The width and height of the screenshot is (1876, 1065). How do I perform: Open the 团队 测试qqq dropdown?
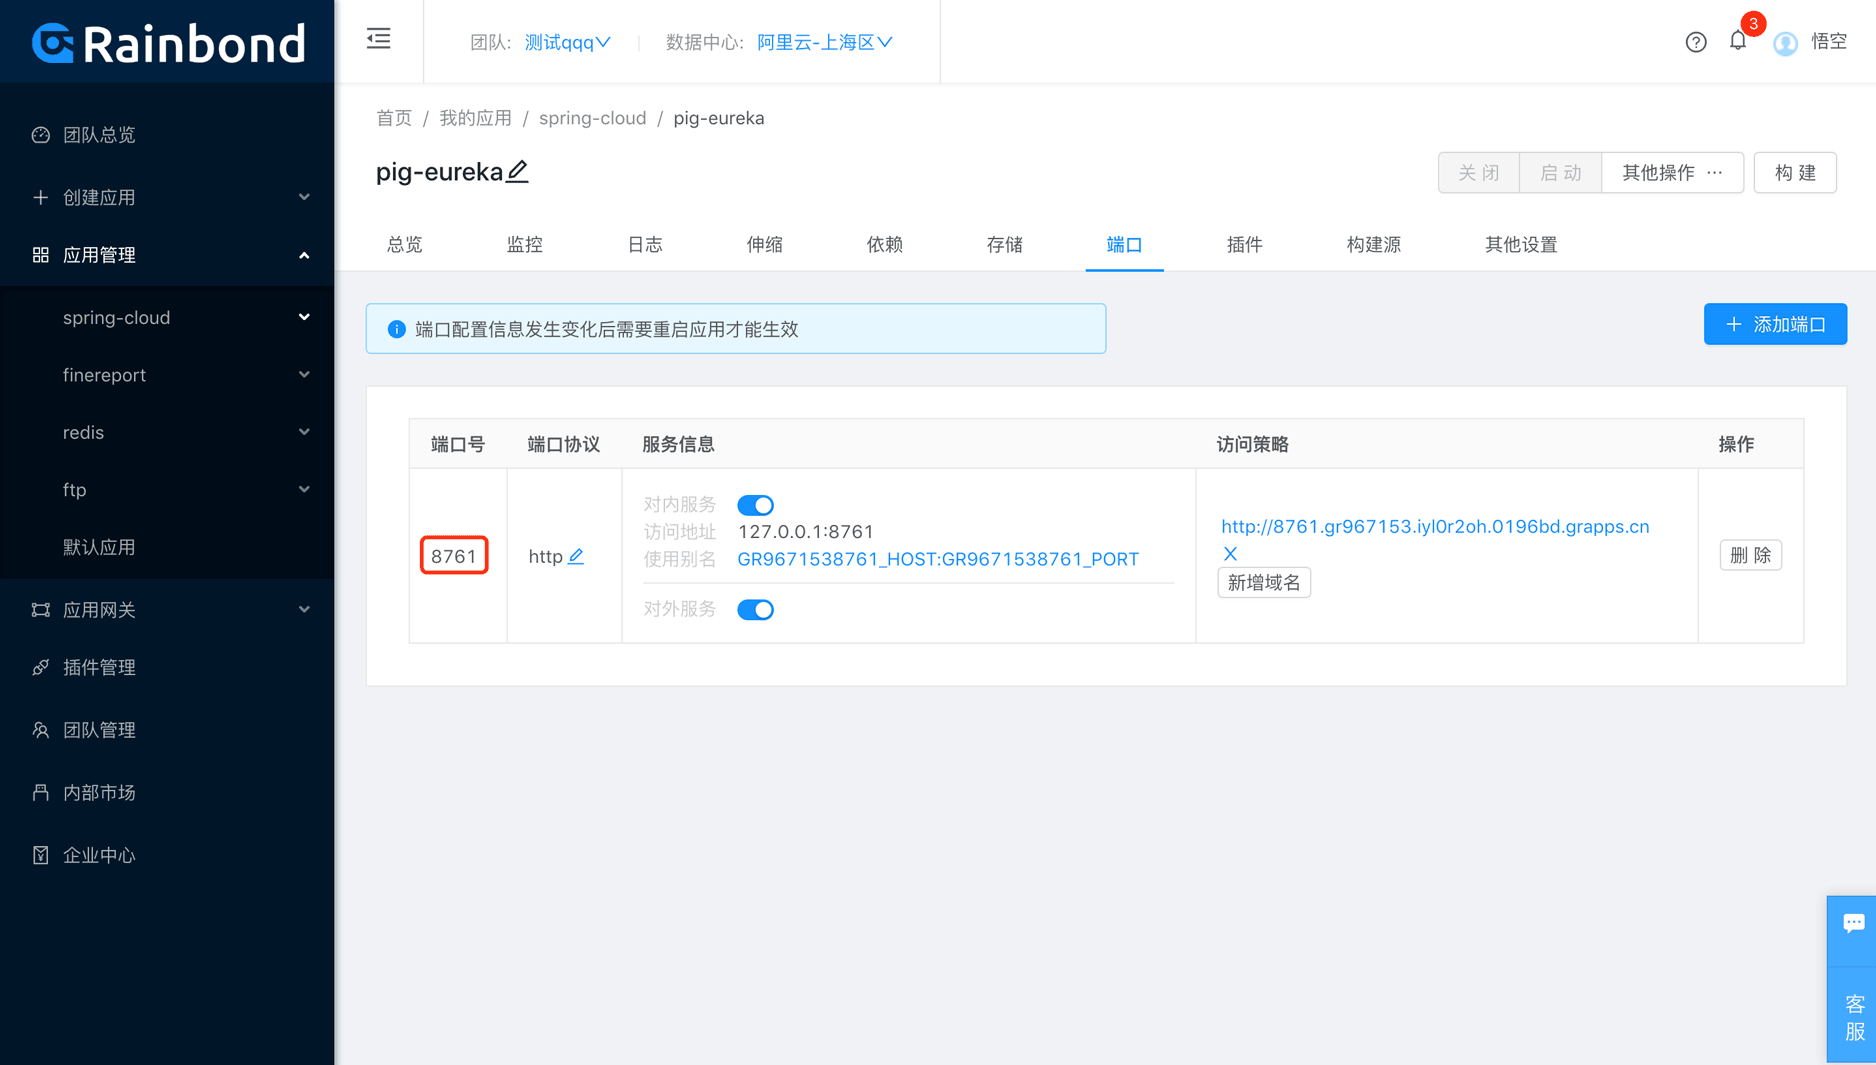(x=568, y=42)
